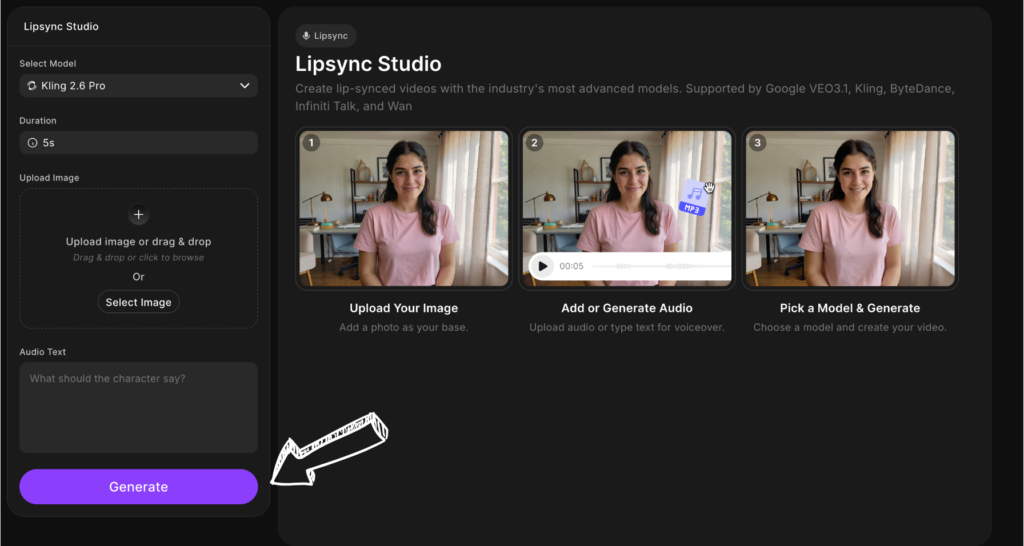Play the audio preview in step 2
Image resolution: width=1024 pixels, height=546 pixels.
click(x=541, y=266)
